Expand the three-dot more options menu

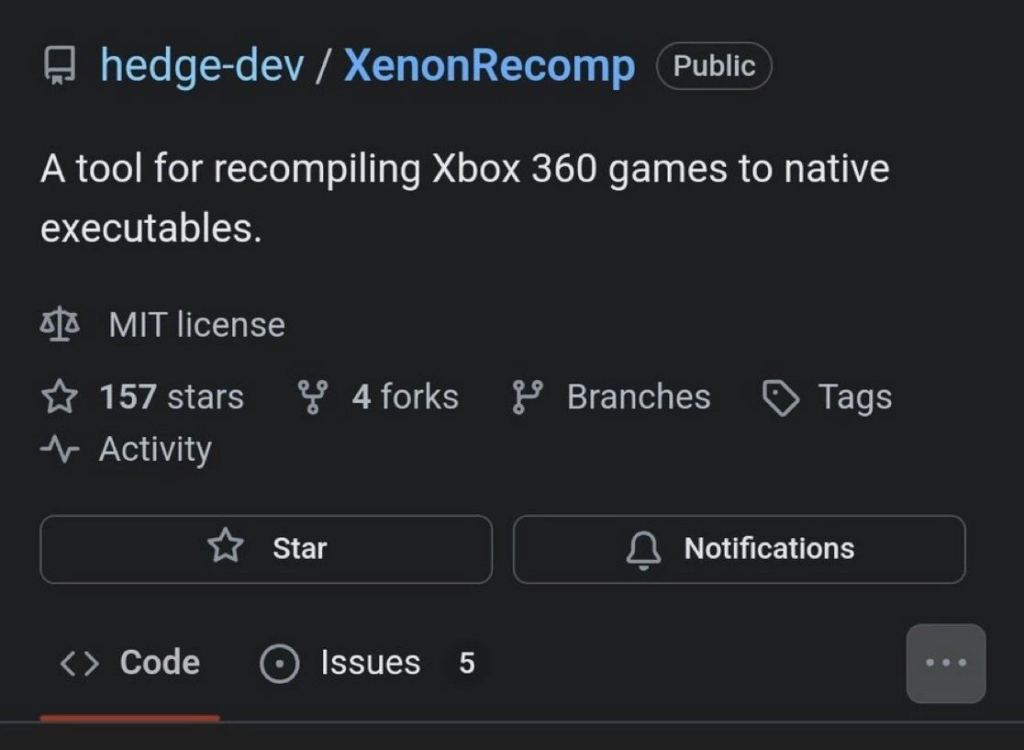(x=945, y=663)
